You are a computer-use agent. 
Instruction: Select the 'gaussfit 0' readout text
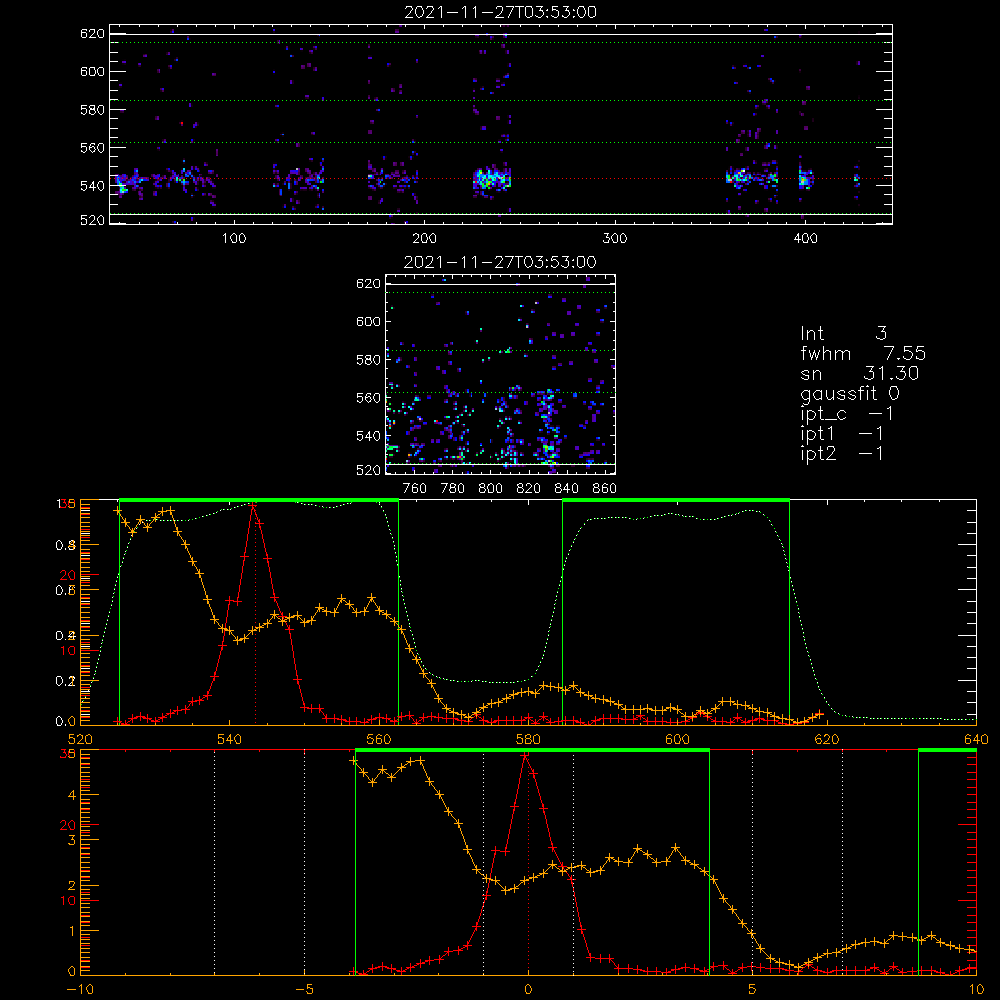coord(849,393)
